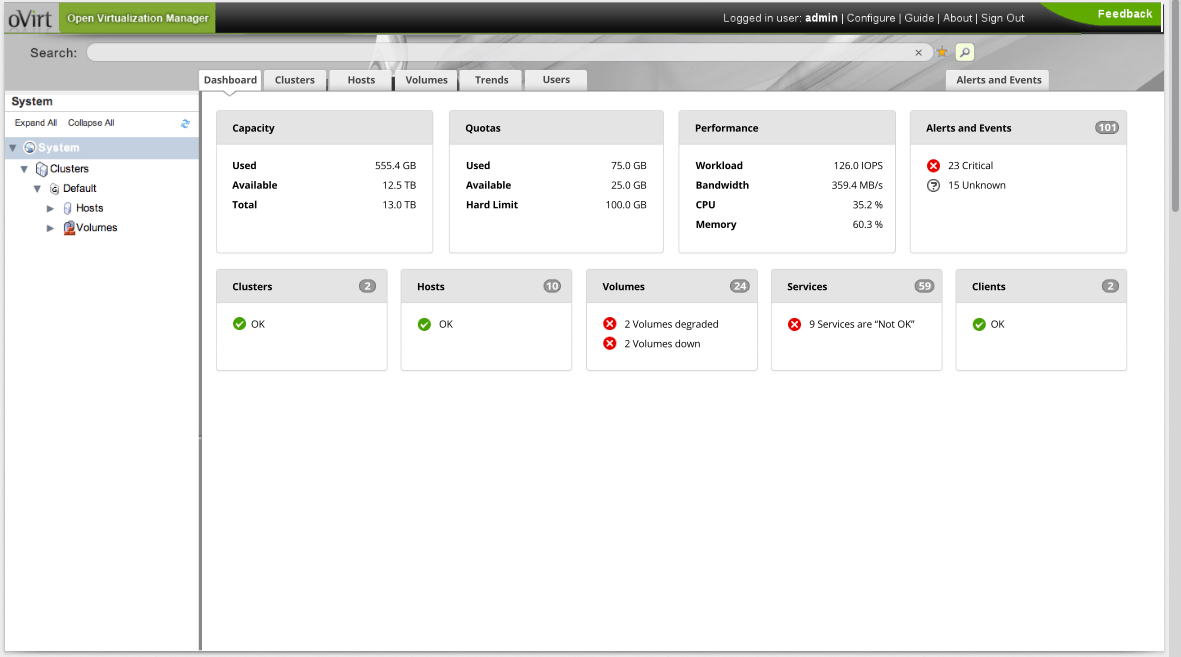Open the Hosts tab

click(361, 80)
